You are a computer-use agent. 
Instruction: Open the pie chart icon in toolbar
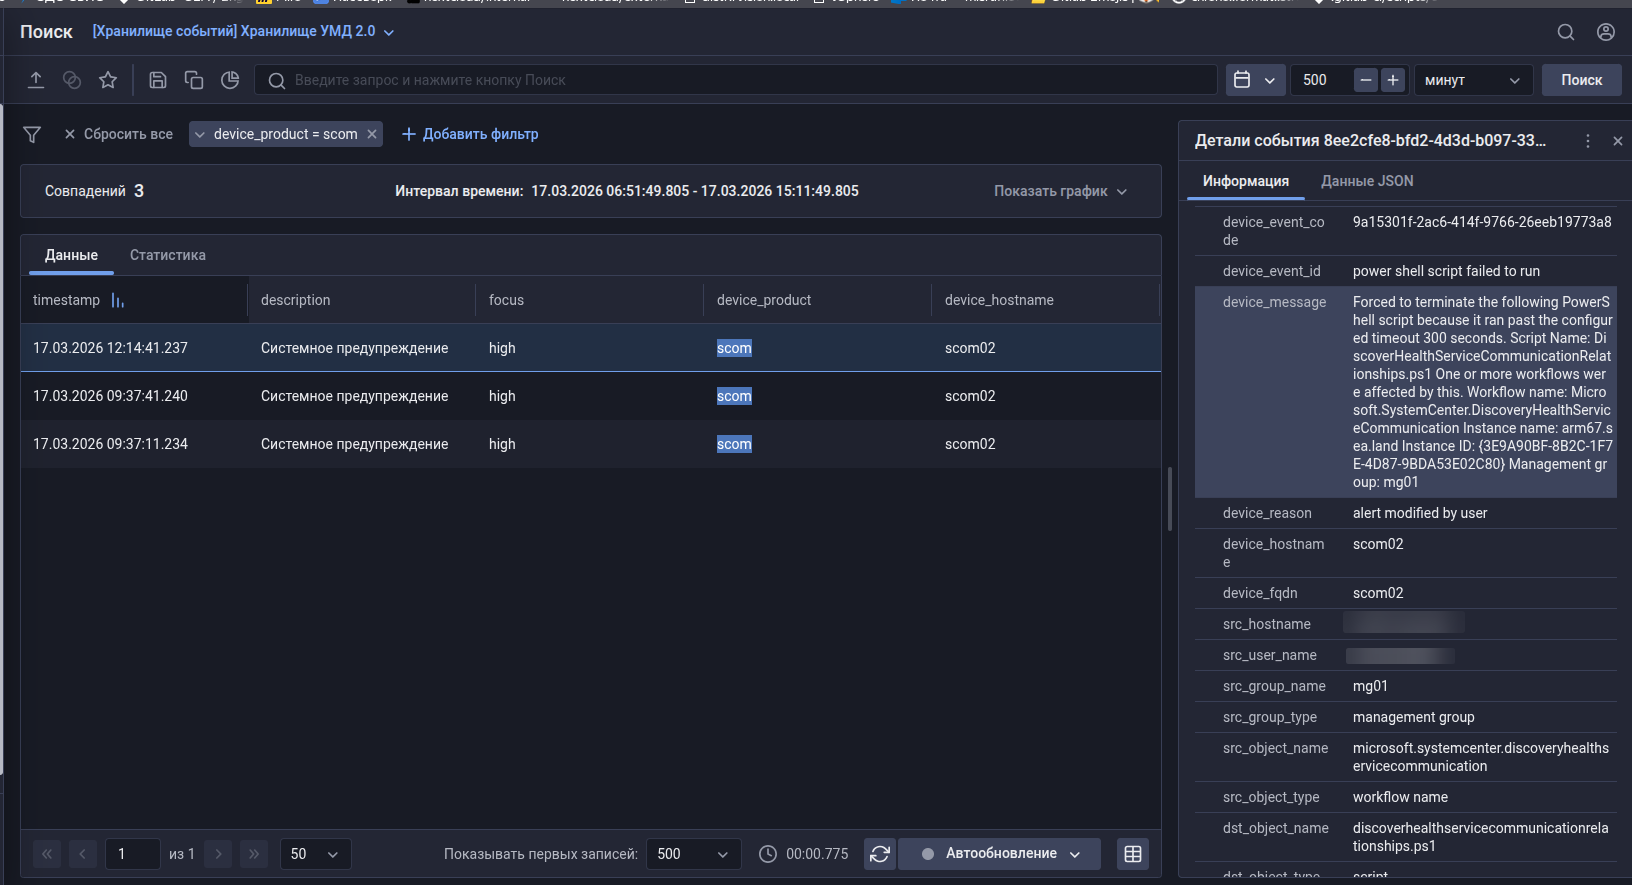(x=230, y=80)
